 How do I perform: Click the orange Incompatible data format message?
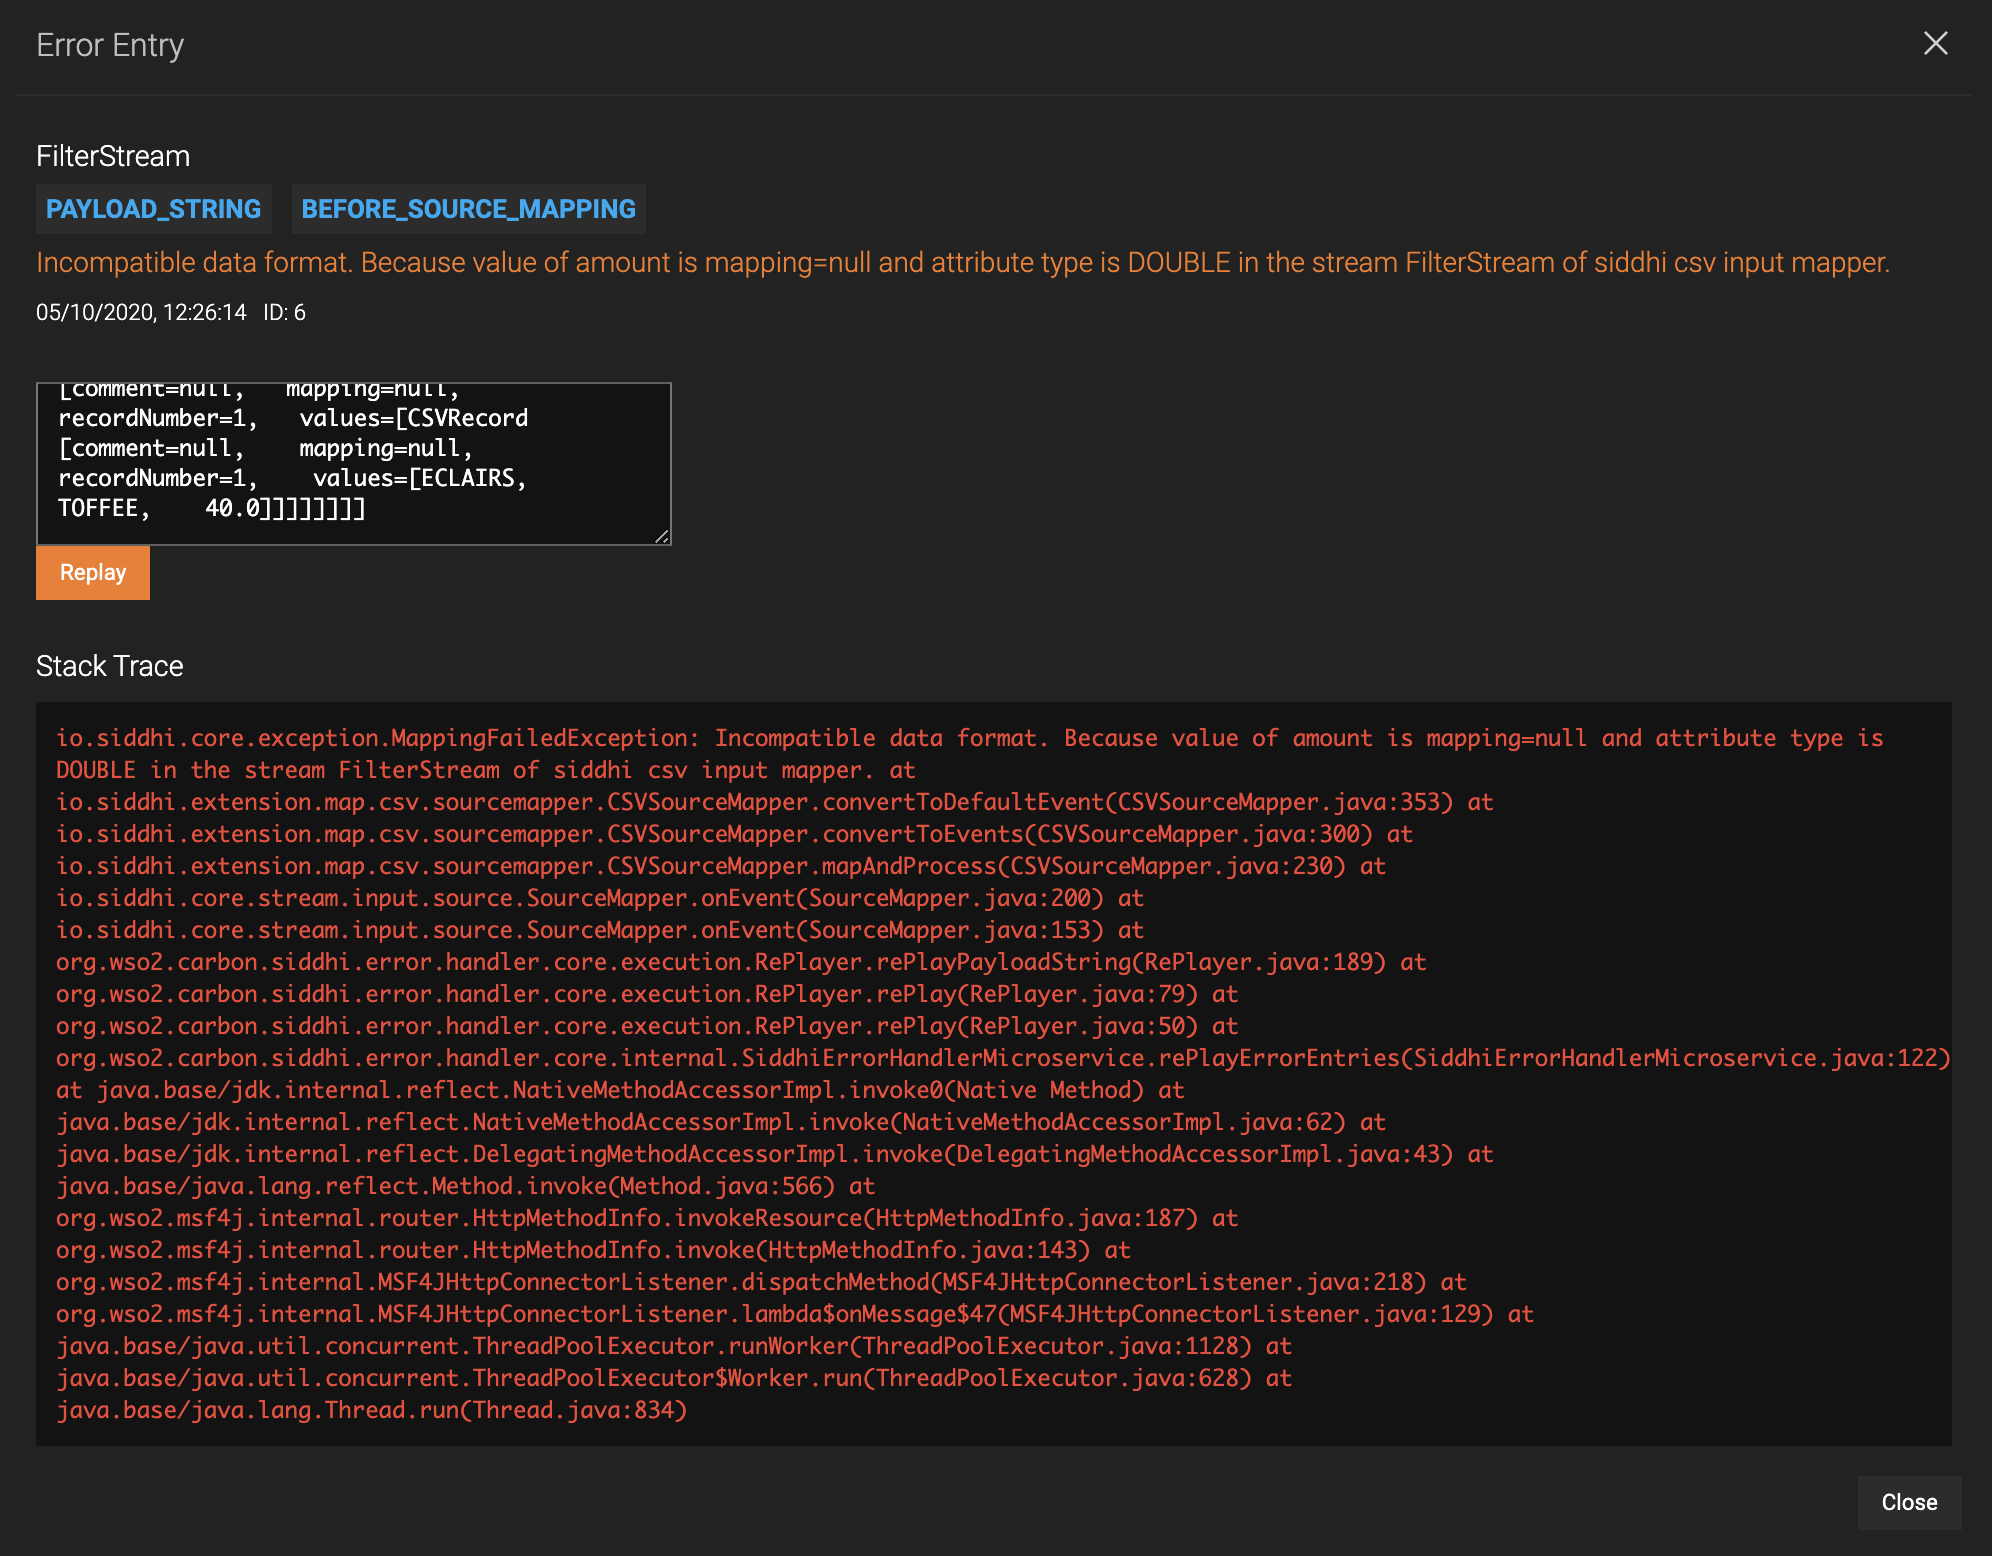[x=962, y=262]
